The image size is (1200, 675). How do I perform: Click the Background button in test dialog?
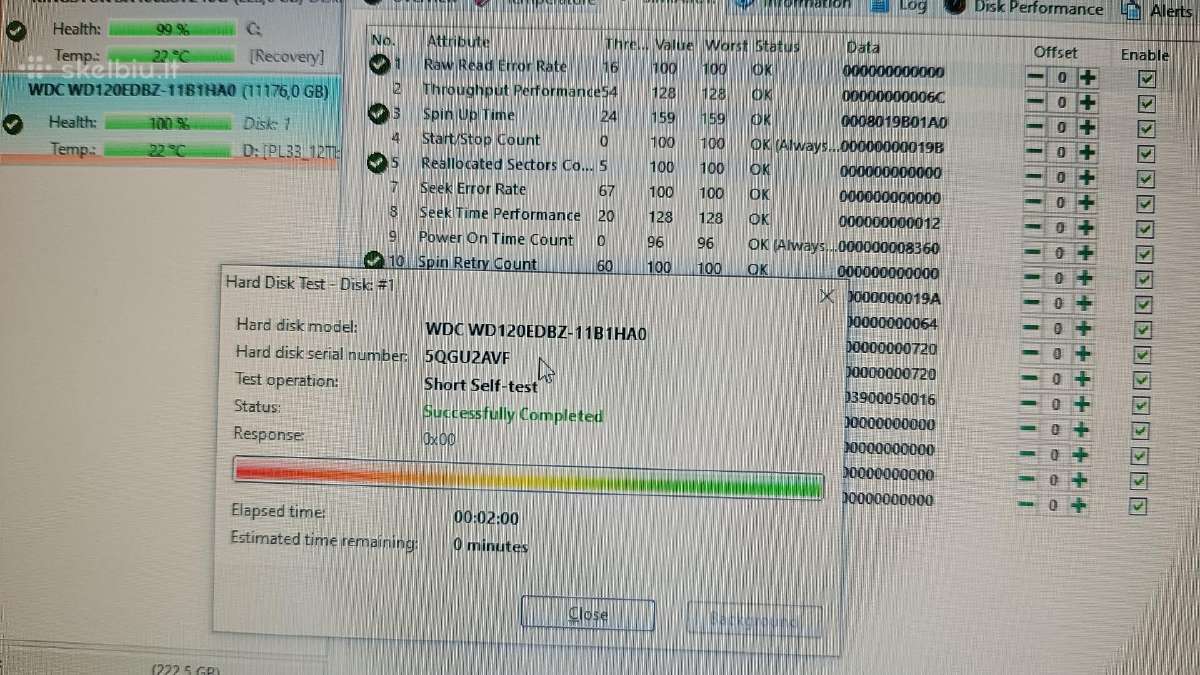(754, 621)
